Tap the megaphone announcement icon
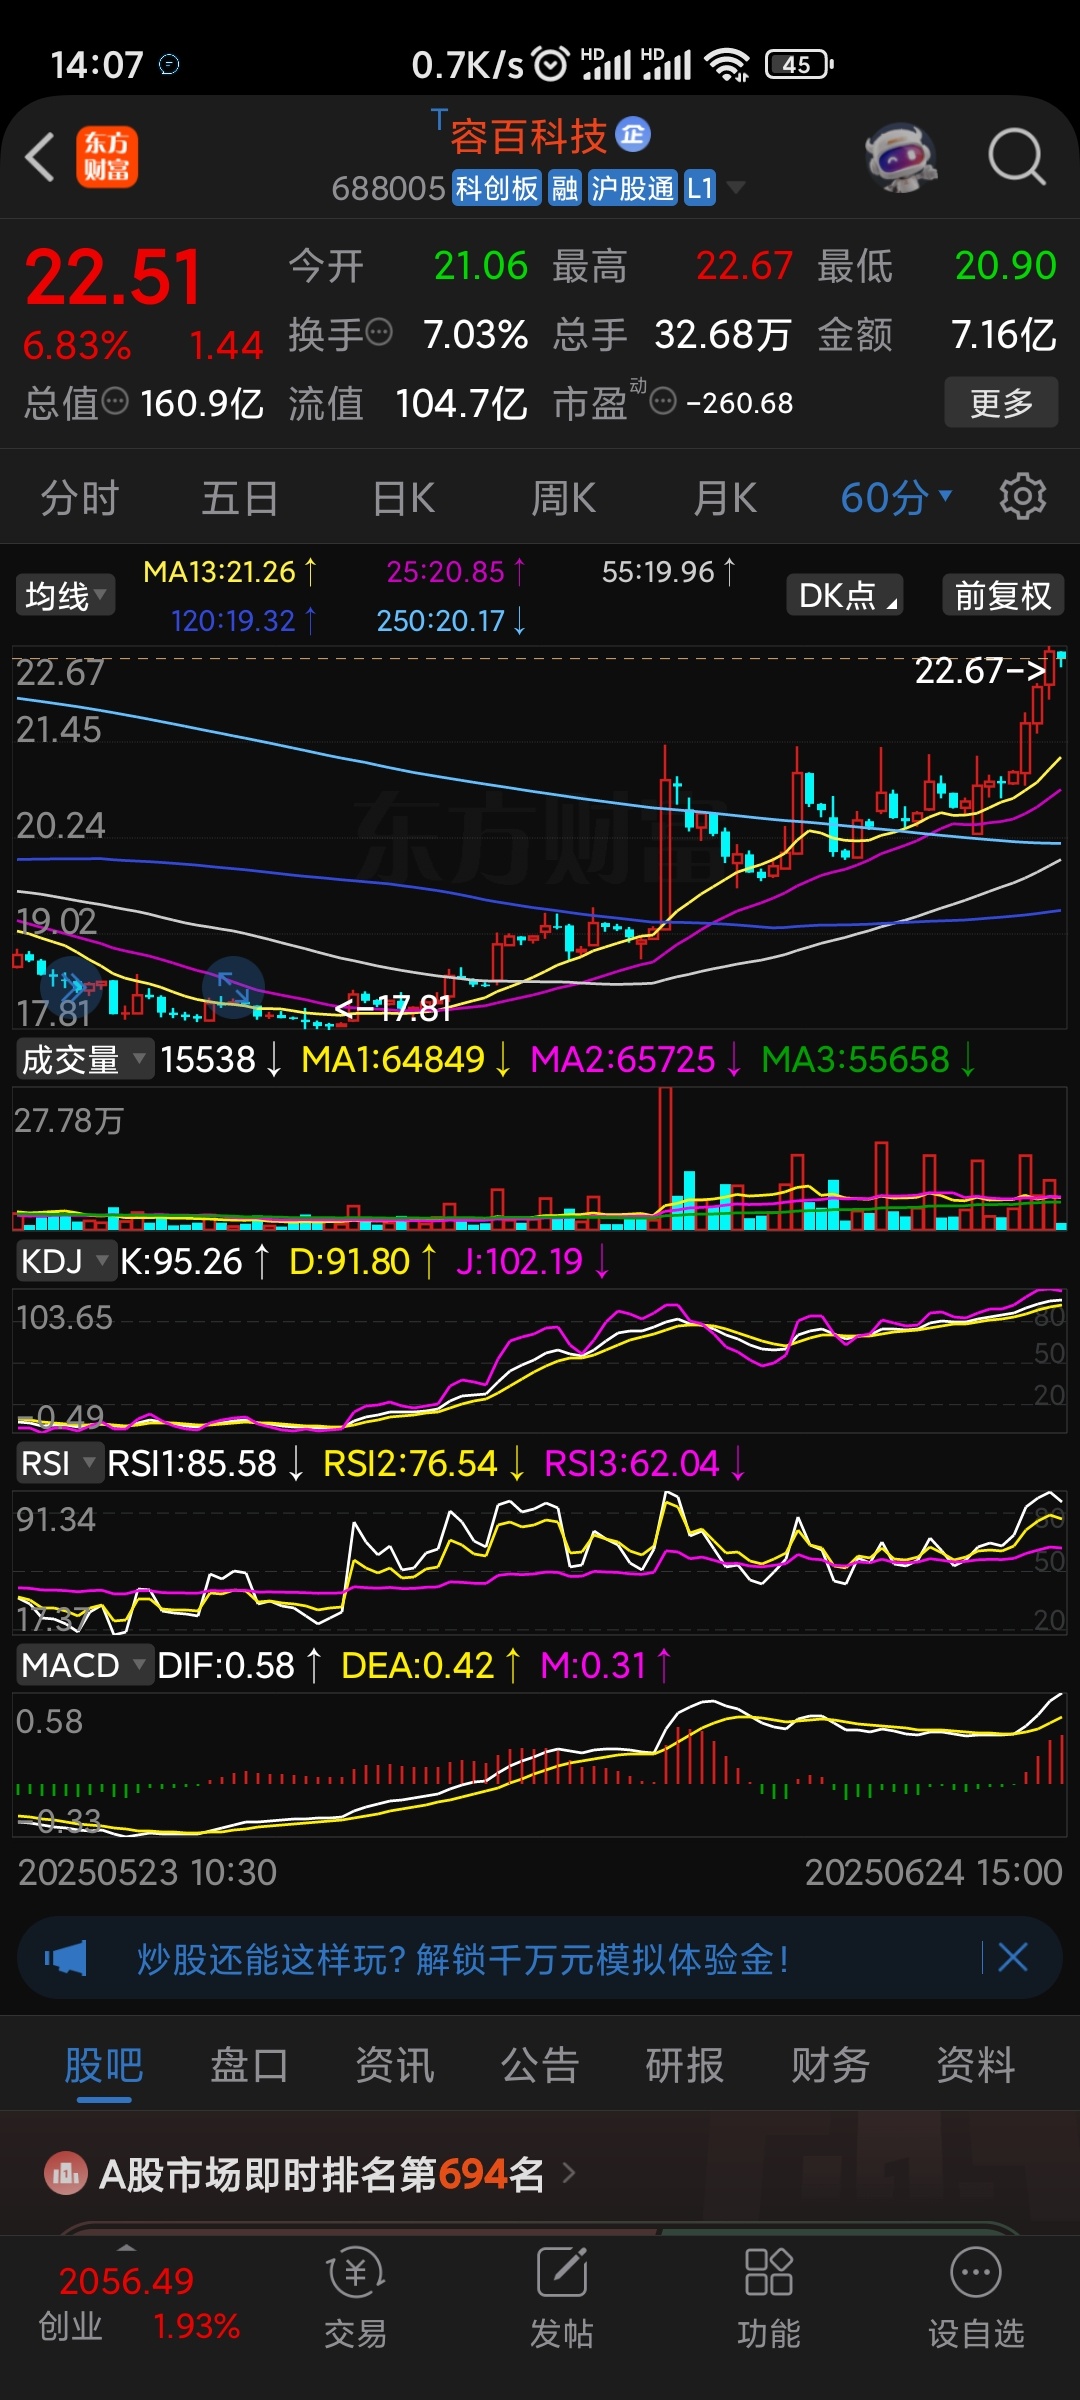1080x2400 pixels. [x=66, y=1957]
